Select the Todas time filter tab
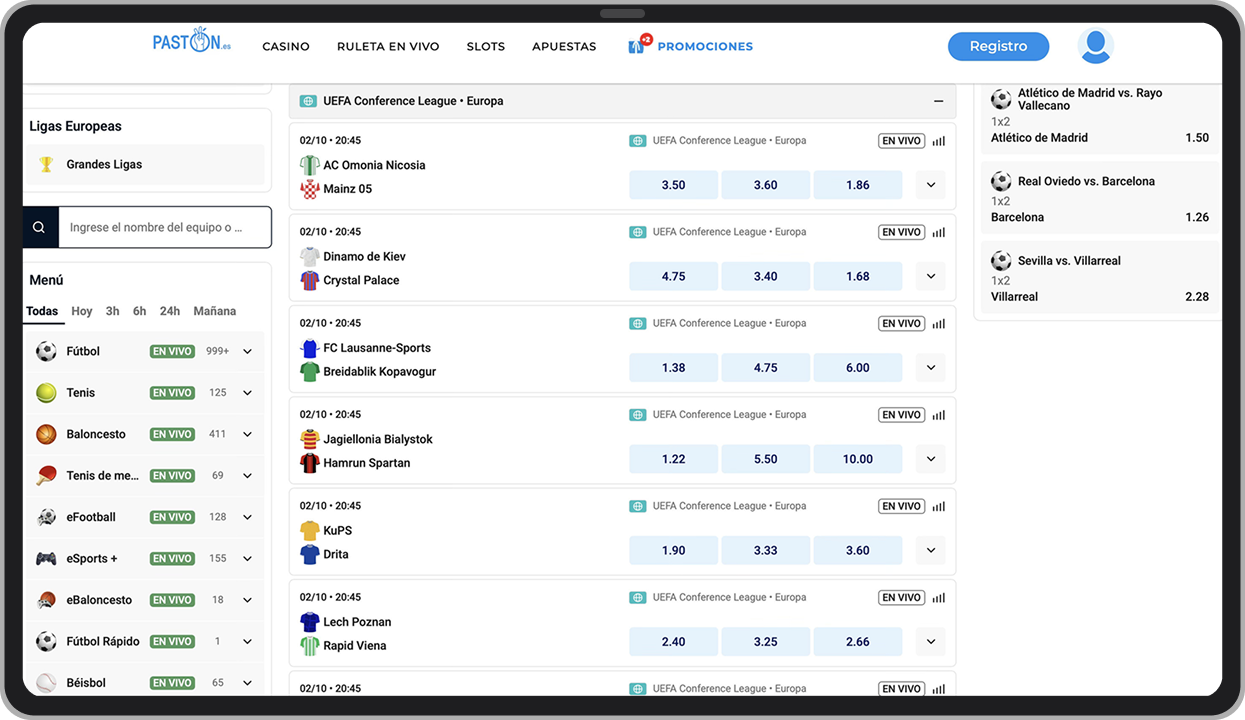 (x=42, y=311)
